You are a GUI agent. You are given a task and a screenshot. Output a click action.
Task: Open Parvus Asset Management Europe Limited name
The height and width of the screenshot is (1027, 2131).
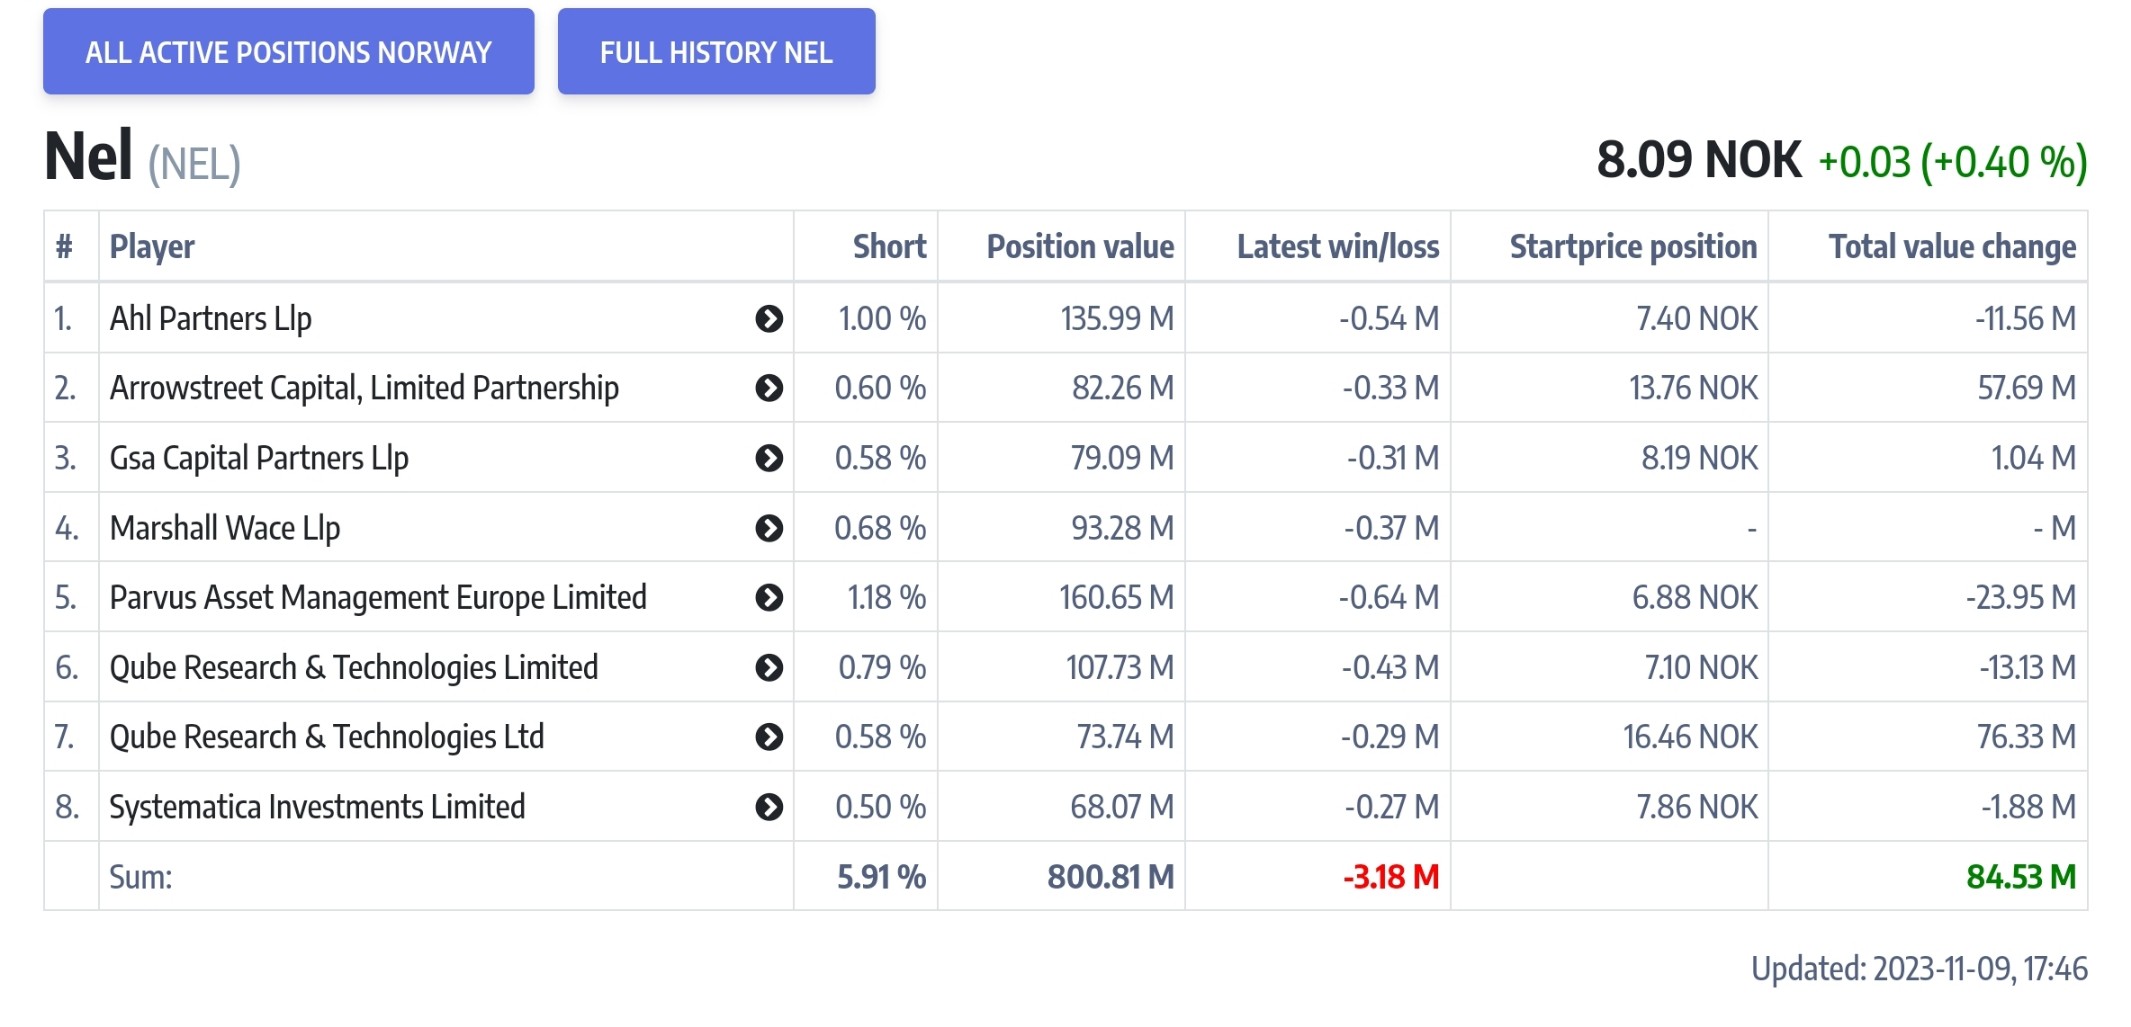378,598
